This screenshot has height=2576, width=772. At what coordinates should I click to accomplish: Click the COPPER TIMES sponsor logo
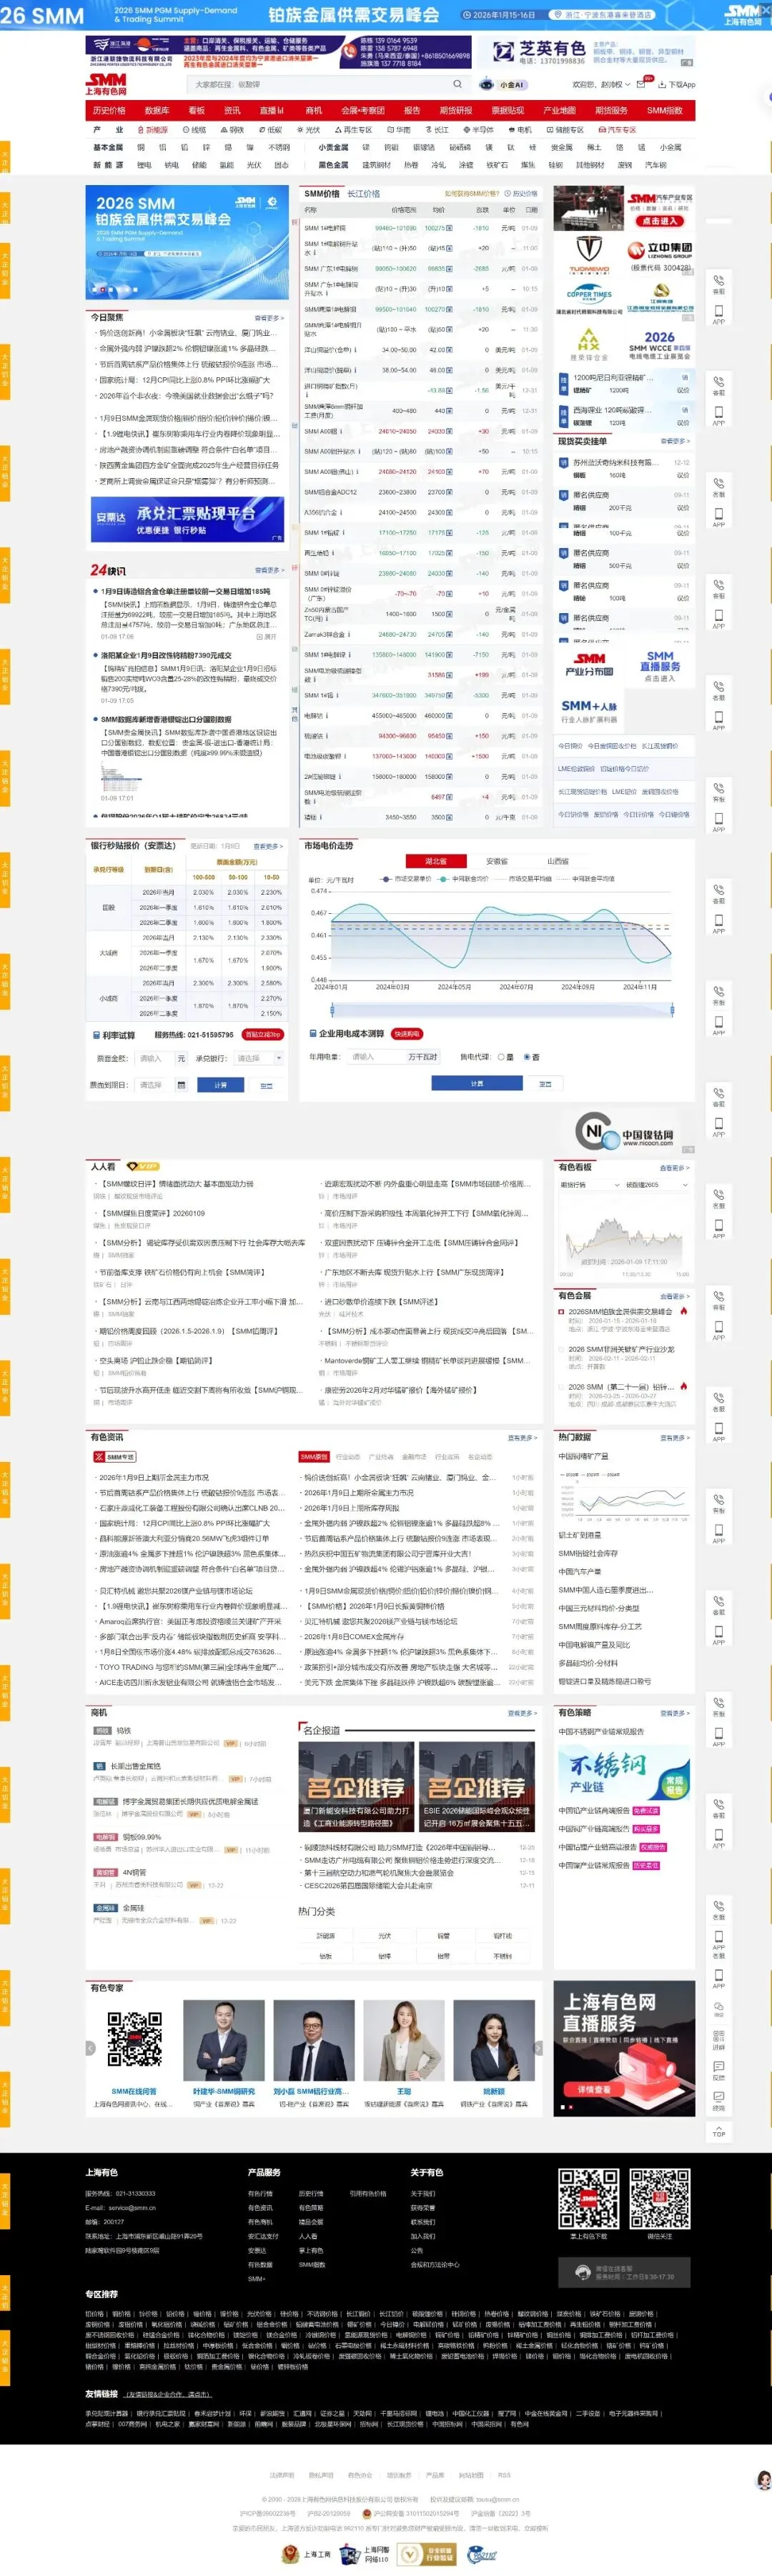tap(589, 295)
